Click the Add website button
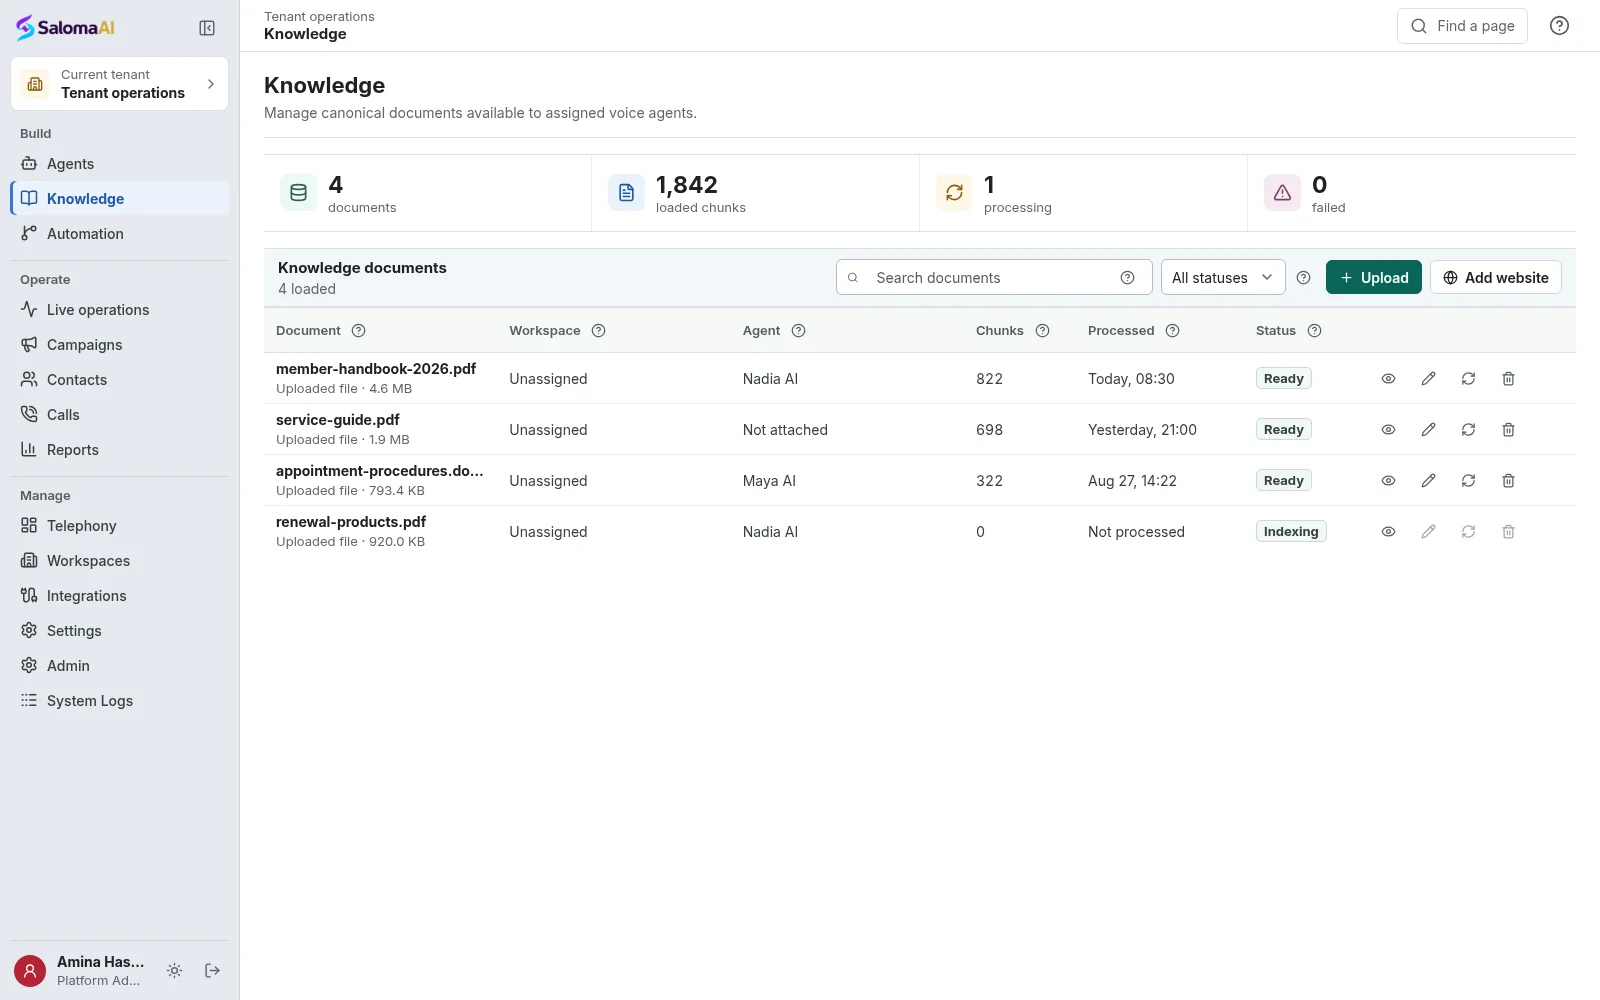Viewport: 1600px width, 1000px height. click(x=1496, y=278)
